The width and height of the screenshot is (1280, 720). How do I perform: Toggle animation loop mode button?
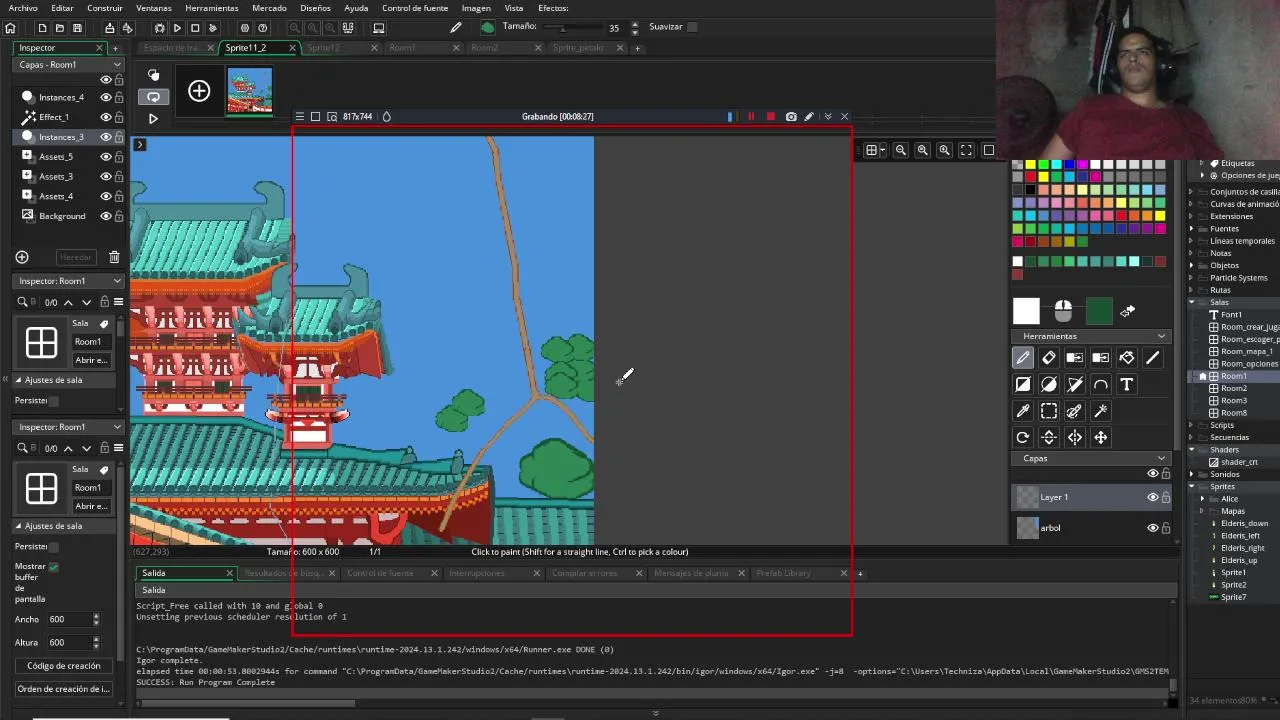(x=153, y=97)
